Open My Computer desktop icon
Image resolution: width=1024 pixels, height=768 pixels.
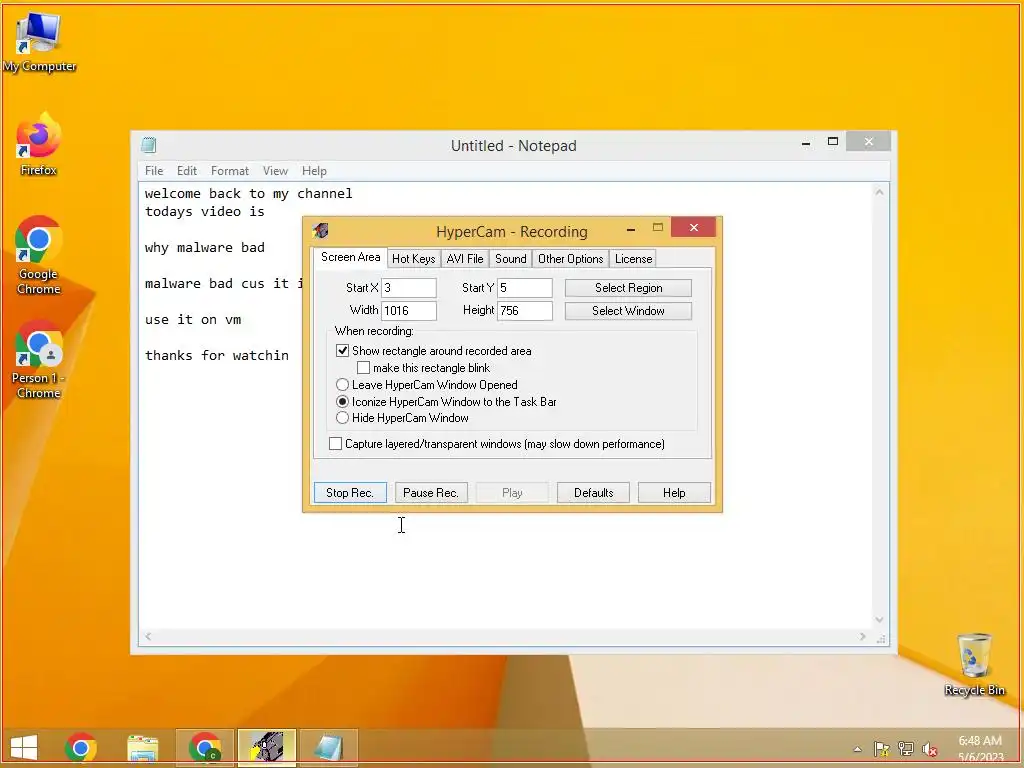39,41
